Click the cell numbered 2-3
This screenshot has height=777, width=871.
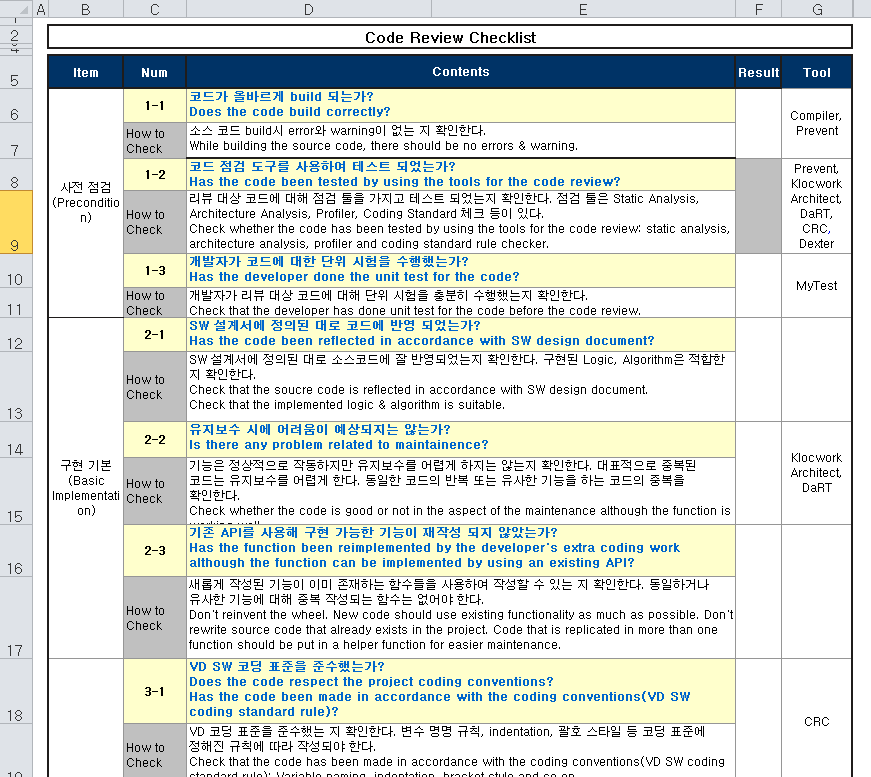point(154,550)
